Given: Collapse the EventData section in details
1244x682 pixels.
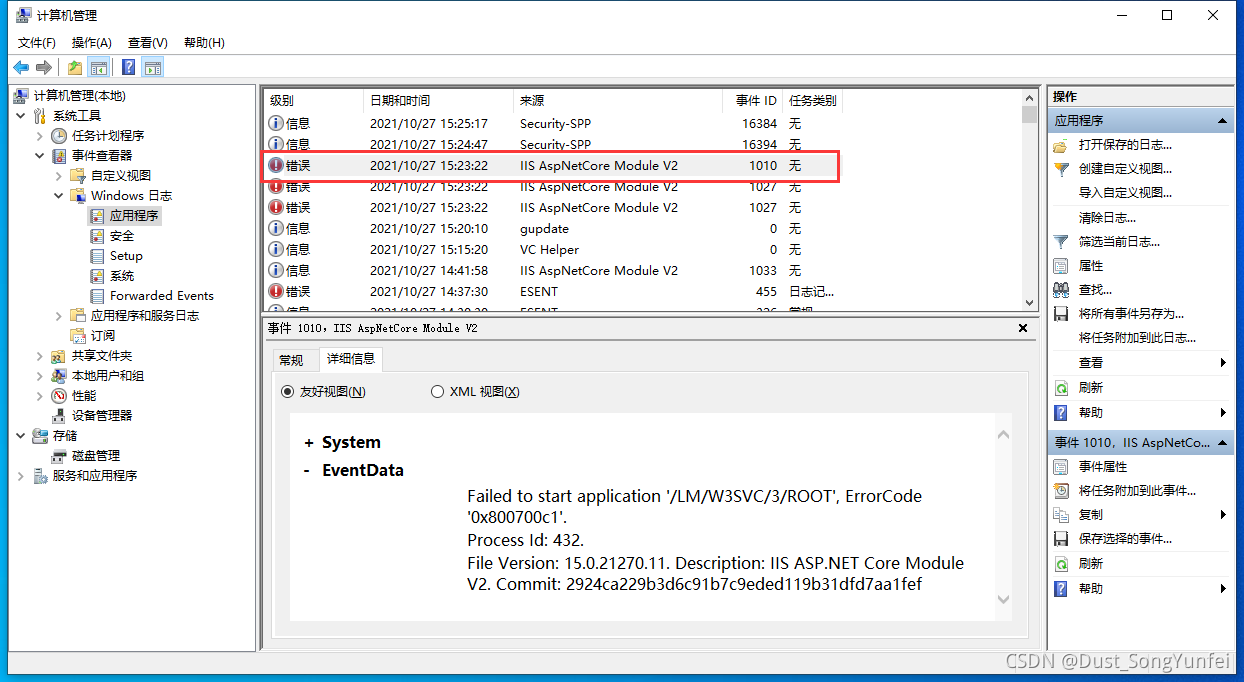Looking at the screenshot, I should pos(307,471).
